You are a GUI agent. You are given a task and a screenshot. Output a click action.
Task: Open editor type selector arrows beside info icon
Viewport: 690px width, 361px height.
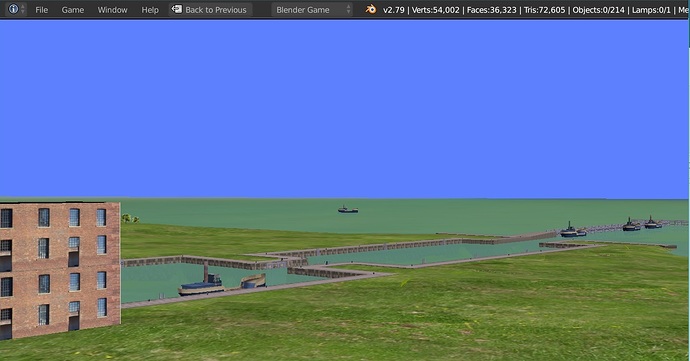pyautogui.click(x=22, y=9)
